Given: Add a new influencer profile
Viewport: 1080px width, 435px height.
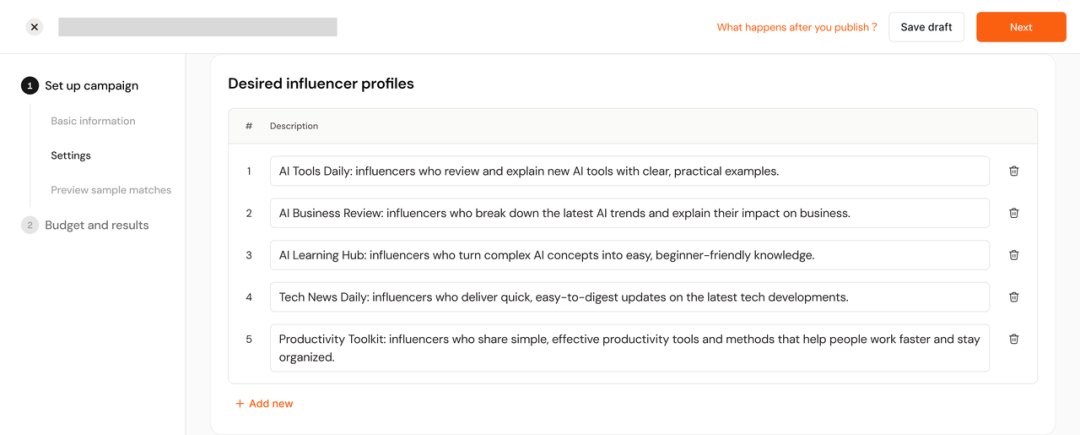Looking at the screenshot, I should point(265,404).
